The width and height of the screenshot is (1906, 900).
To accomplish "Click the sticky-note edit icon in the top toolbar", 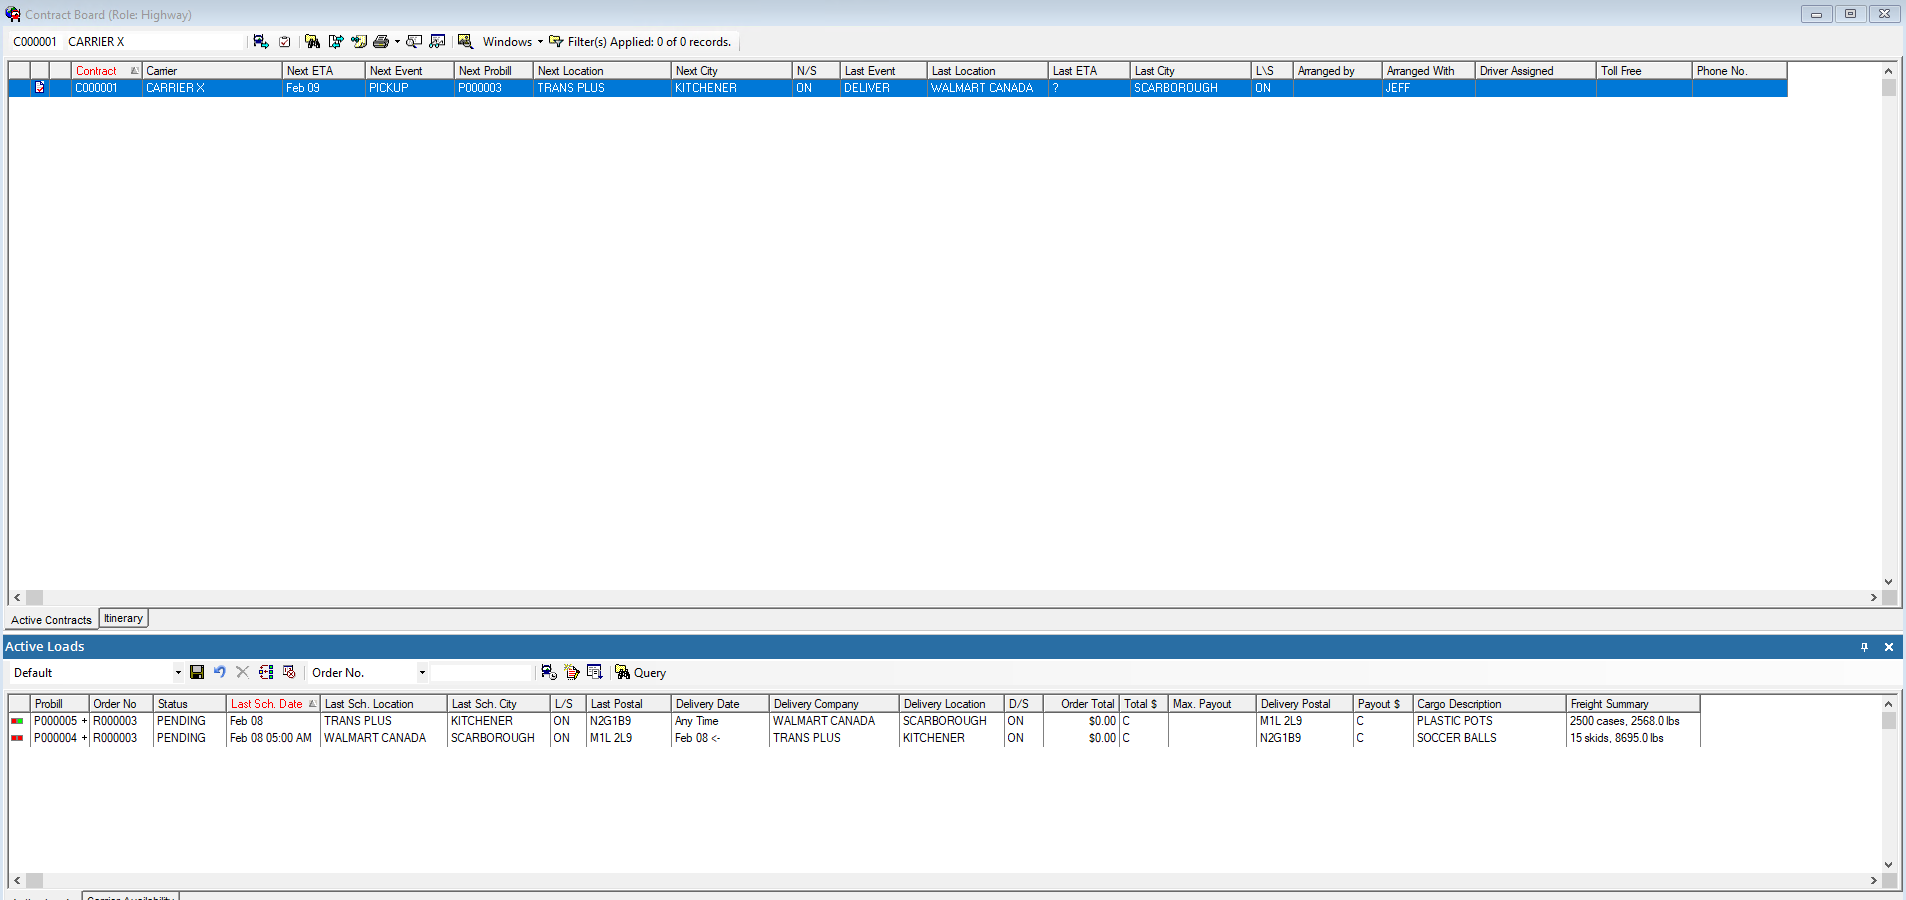I will [x=359, y=42].
